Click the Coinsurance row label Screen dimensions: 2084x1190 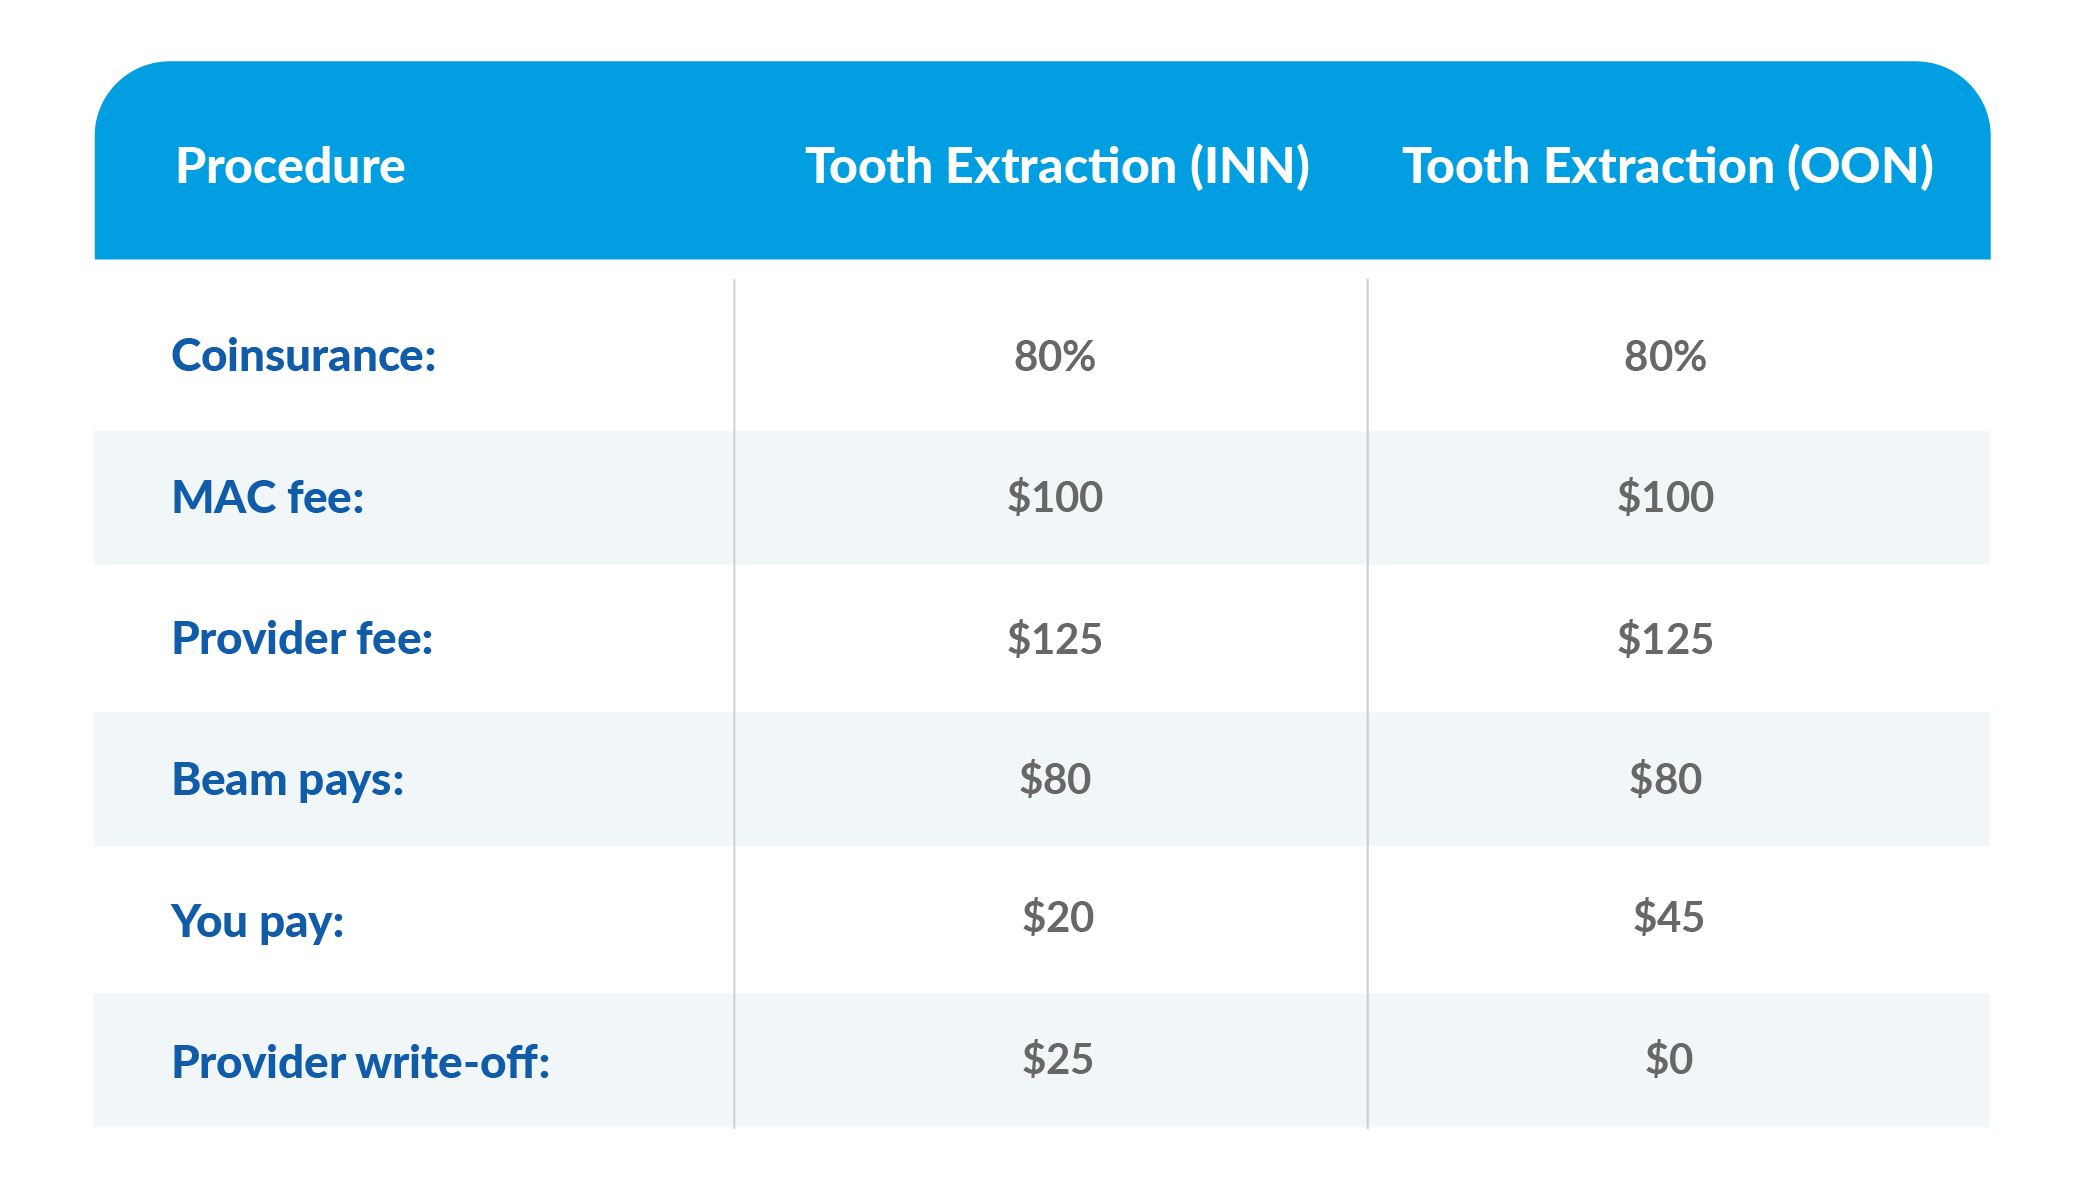tap(304, 356)
